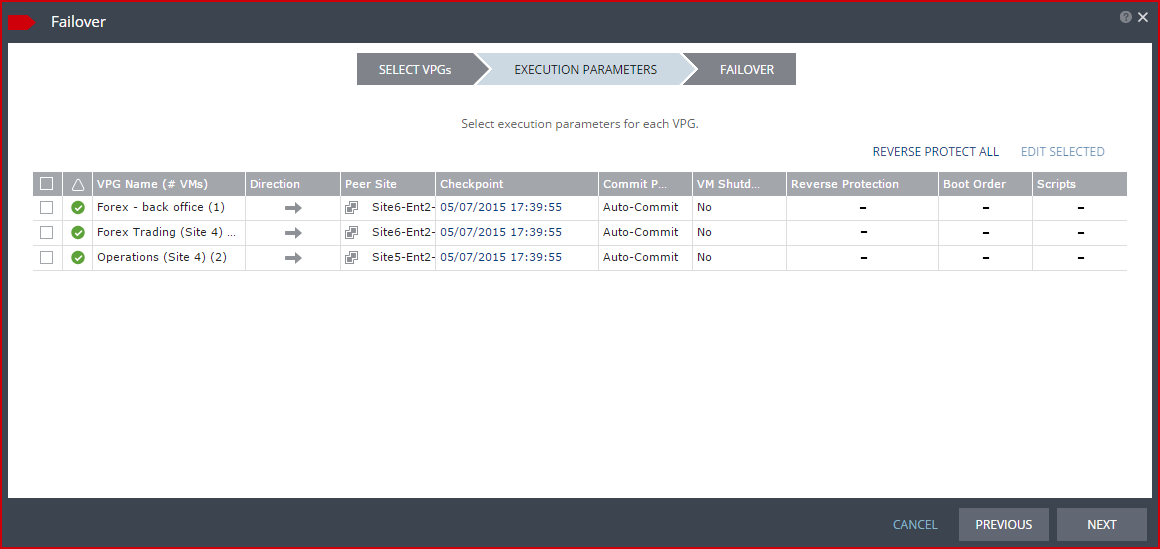Click REVERSE PROTECT ALL link
This screenshot has height=549, width=1160.
(x=936, y=152)
